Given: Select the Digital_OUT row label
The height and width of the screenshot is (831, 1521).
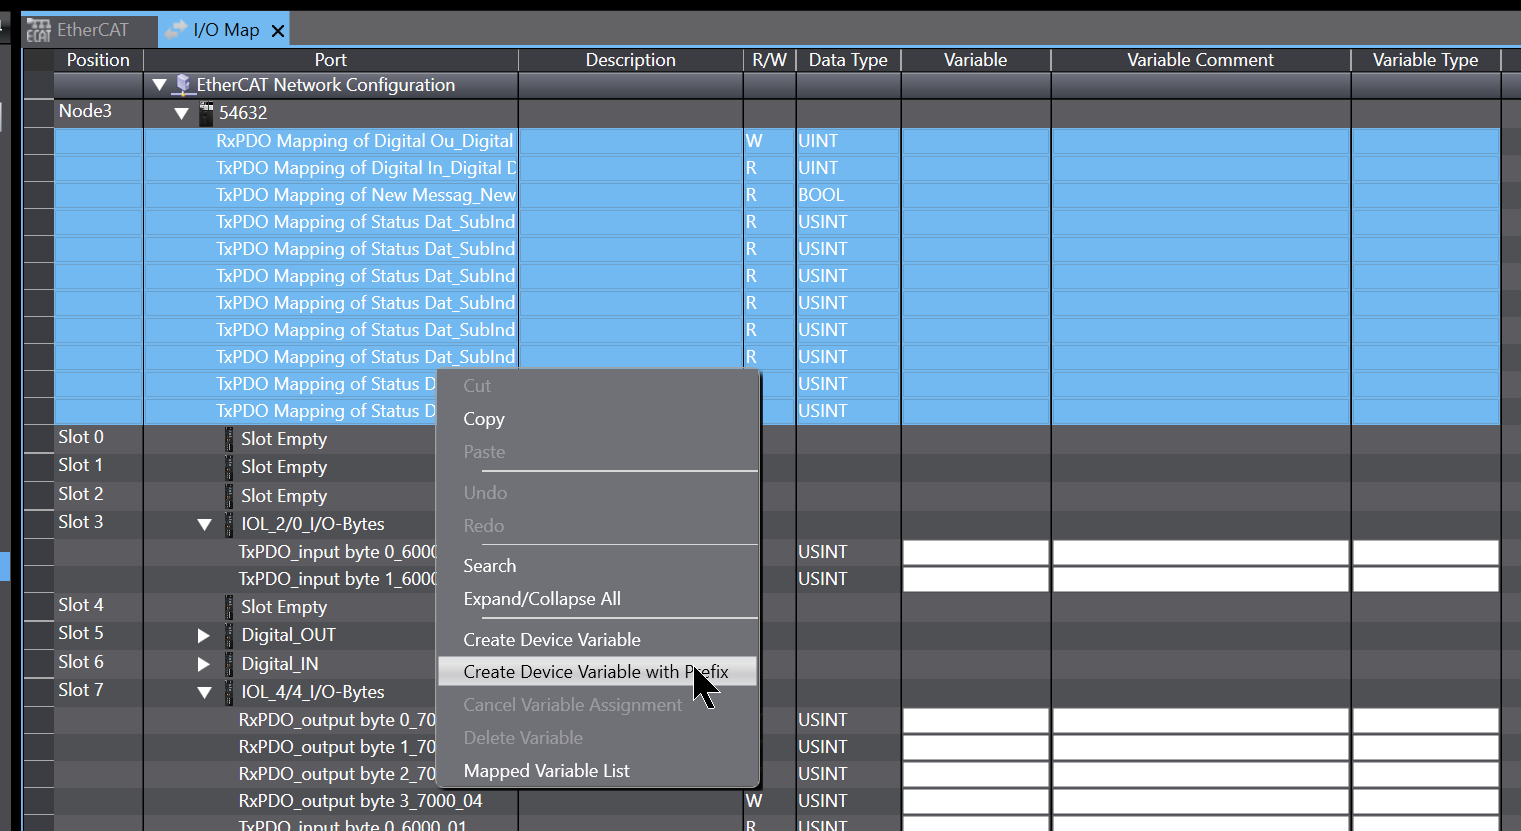Looking at the screenshot, I should point(289,635).
